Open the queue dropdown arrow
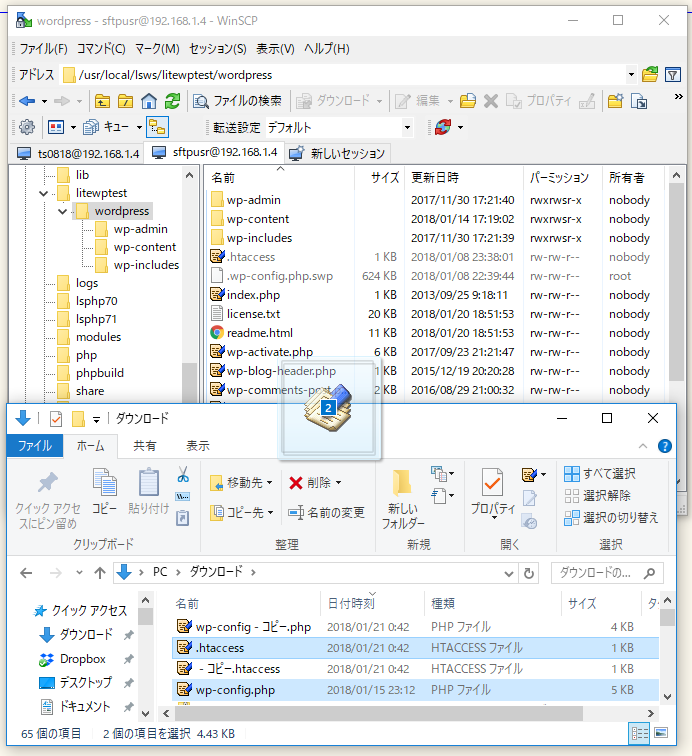This screenshot has width=692, height=756. (139, 127)
